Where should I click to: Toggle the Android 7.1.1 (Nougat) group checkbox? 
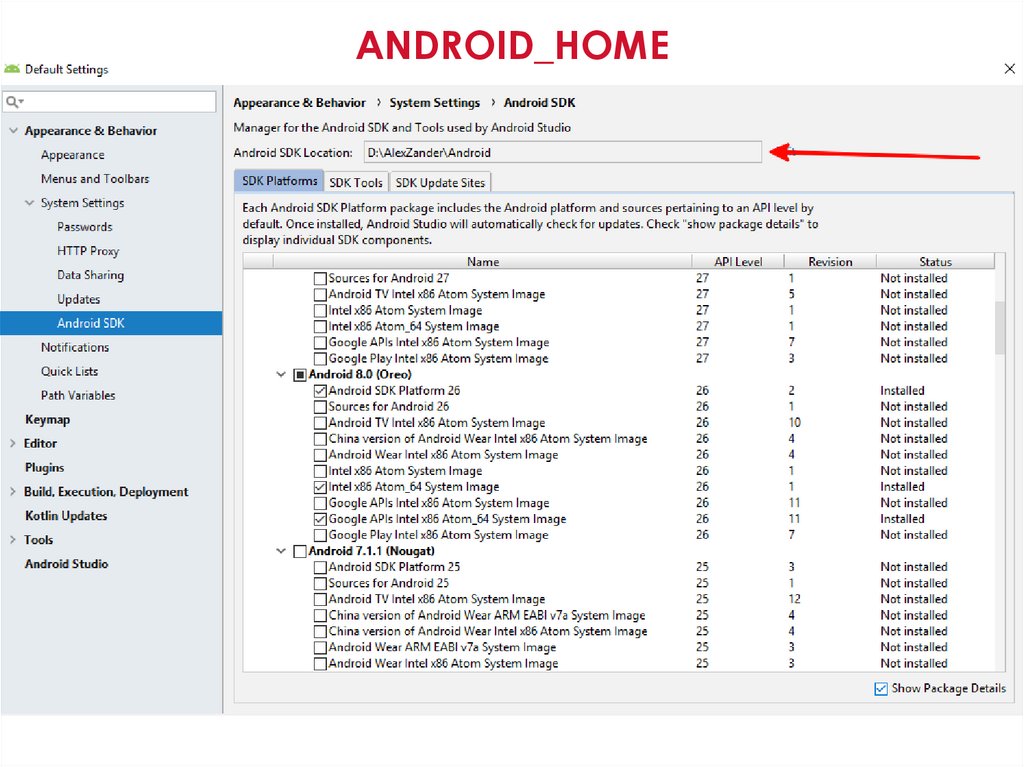click(x=300, y=551)
